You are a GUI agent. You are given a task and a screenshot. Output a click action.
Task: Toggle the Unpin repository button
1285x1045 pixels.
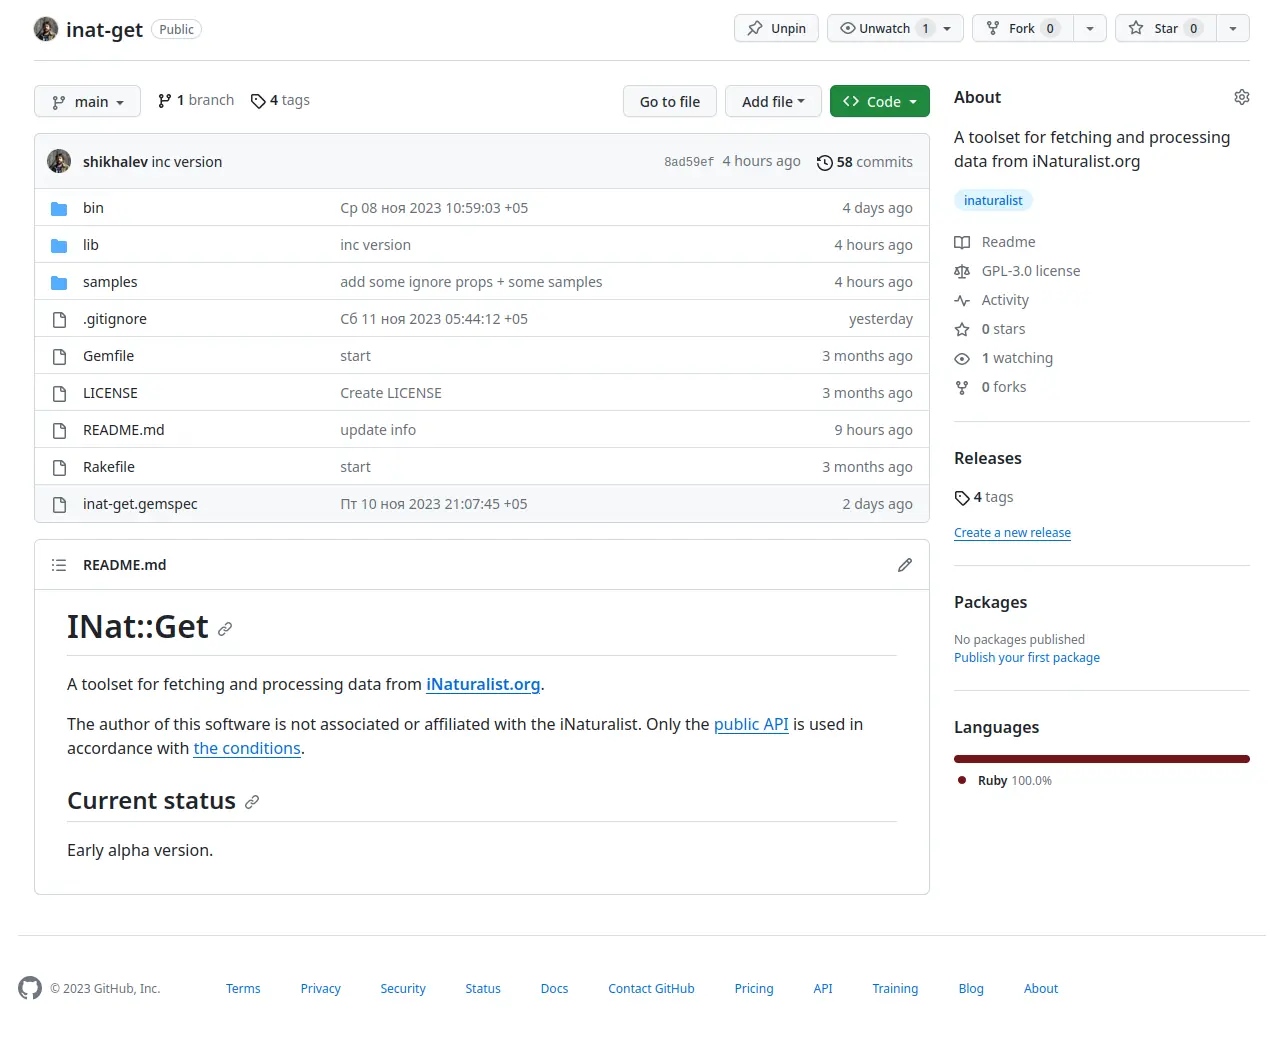(x=776, y=28)
